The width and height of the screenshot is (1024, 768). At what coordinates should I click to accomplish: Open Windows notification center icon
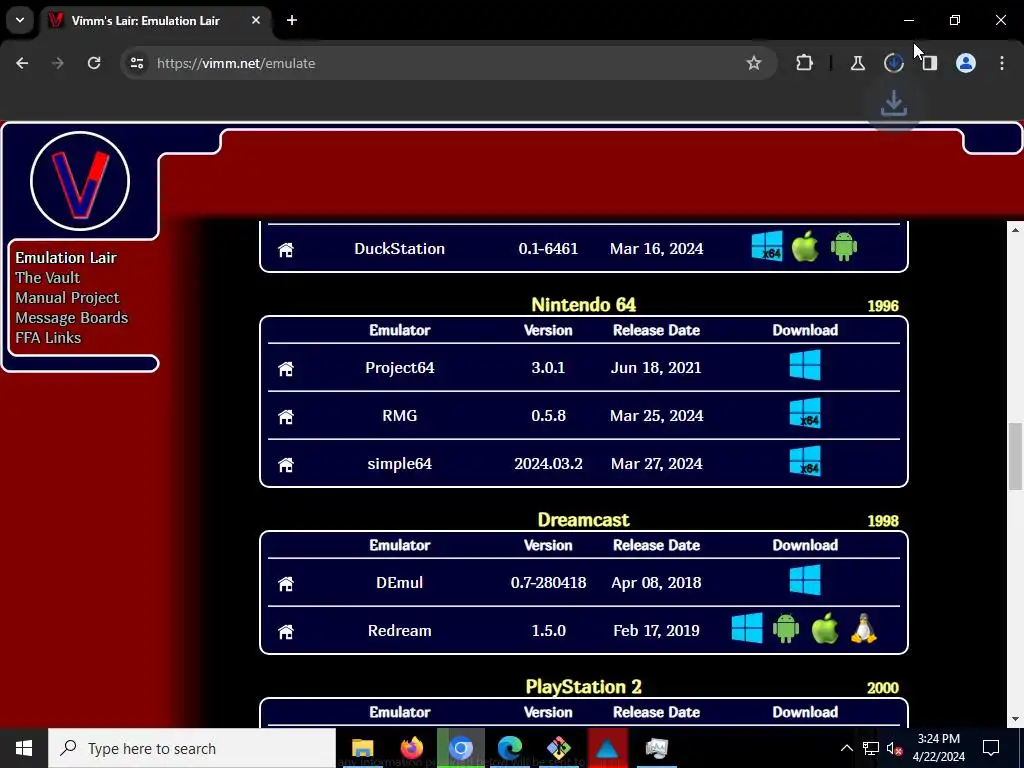click(991, 748)
